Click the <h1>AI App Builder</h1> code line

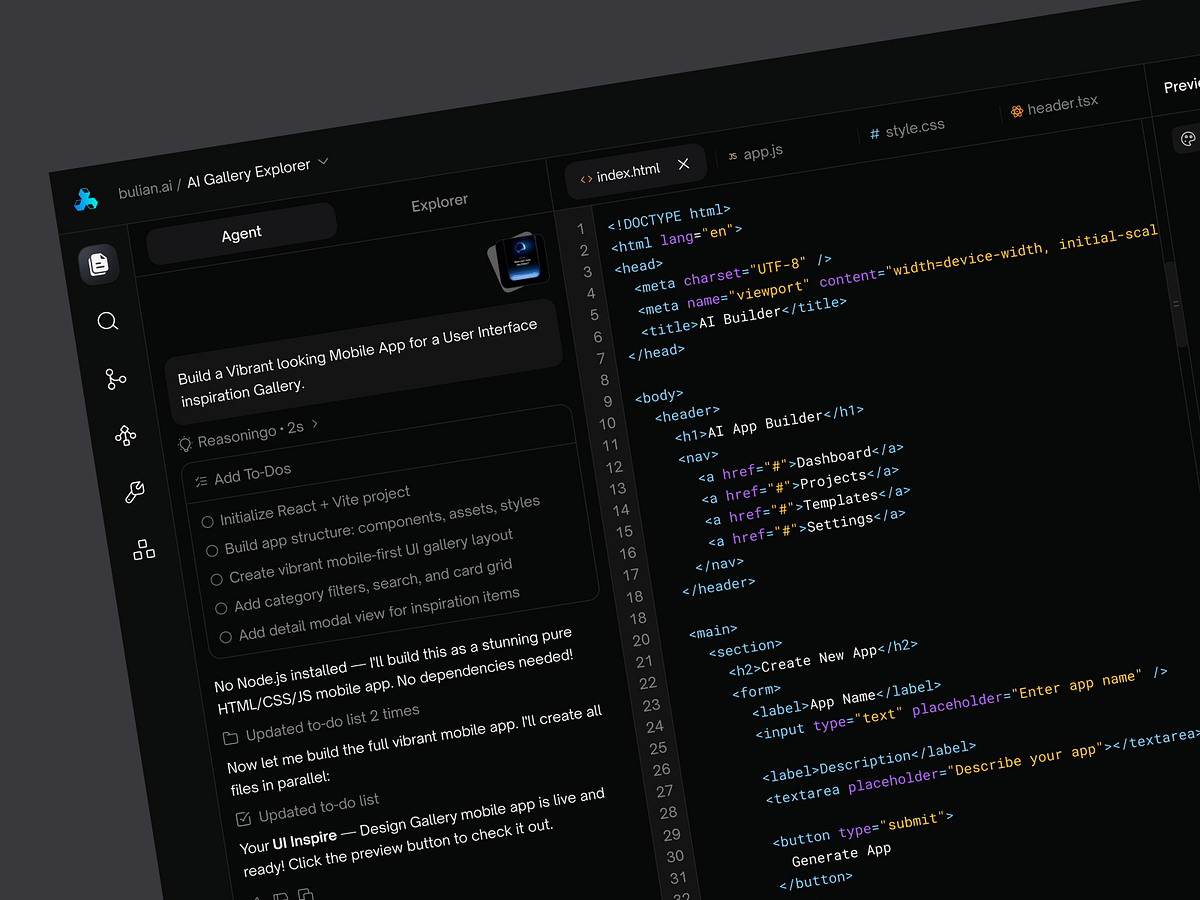[769, 422]
